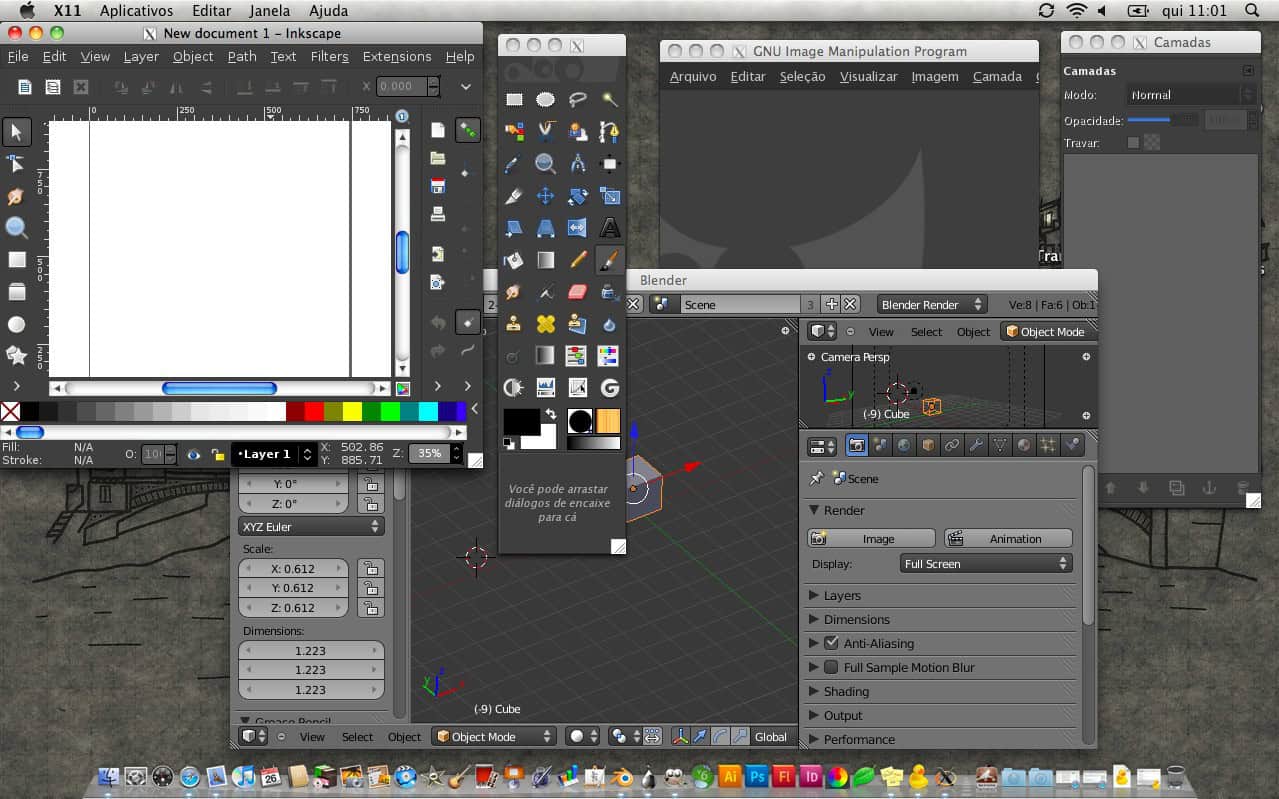Viewport: 1279px width, 799px height.
Task: Toggle the Y scale lock in Blender
Action: pyautogui.click(x=370, y=588)
